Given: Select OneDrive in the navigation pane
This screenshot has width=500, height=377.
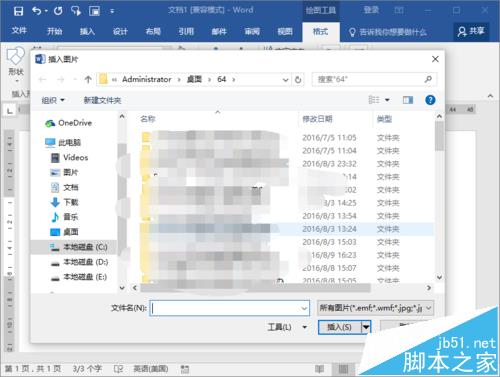Looking at the screenshot, I should point(68,123).
